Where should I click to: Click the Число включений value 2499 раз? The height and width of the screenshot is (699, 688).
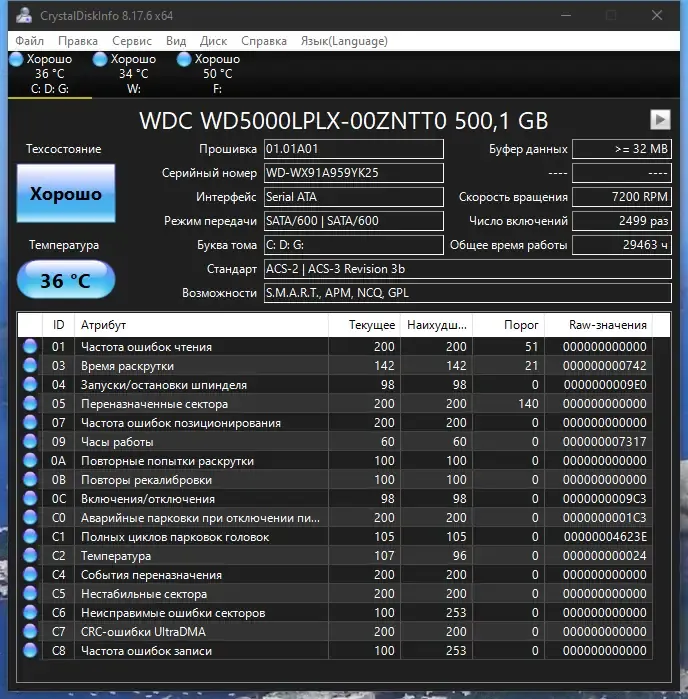pyautogui.click(x=622, y=221)
